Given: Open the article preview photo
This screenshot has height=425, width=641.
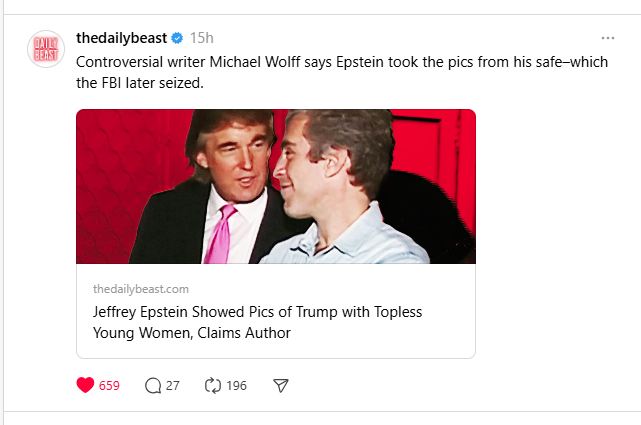Looking at the screenshot, I should click(x=275, y=186).
